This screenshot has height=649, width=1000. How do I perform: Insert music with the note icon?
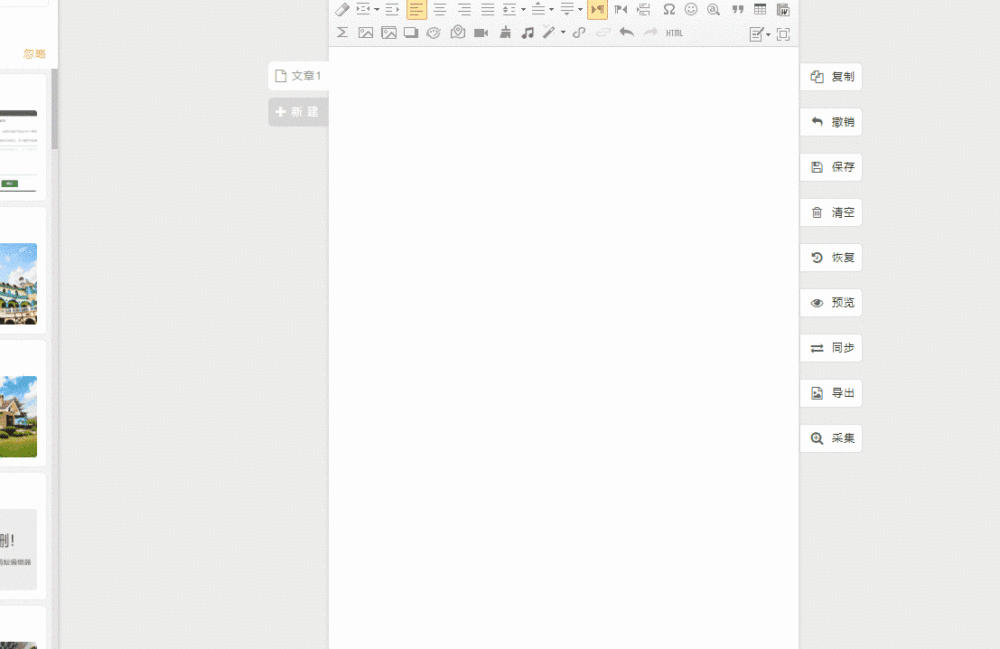click(527, 33)
